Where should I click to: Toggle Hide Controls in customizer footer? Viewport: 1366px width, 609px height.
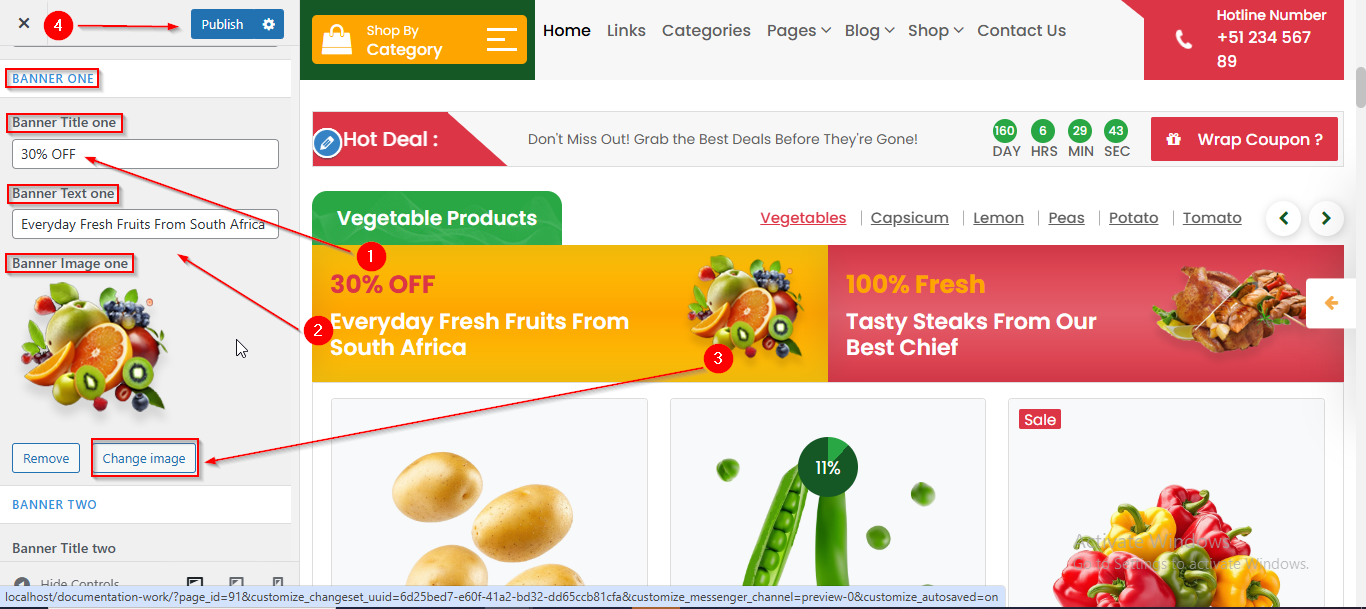pos(66,584)
